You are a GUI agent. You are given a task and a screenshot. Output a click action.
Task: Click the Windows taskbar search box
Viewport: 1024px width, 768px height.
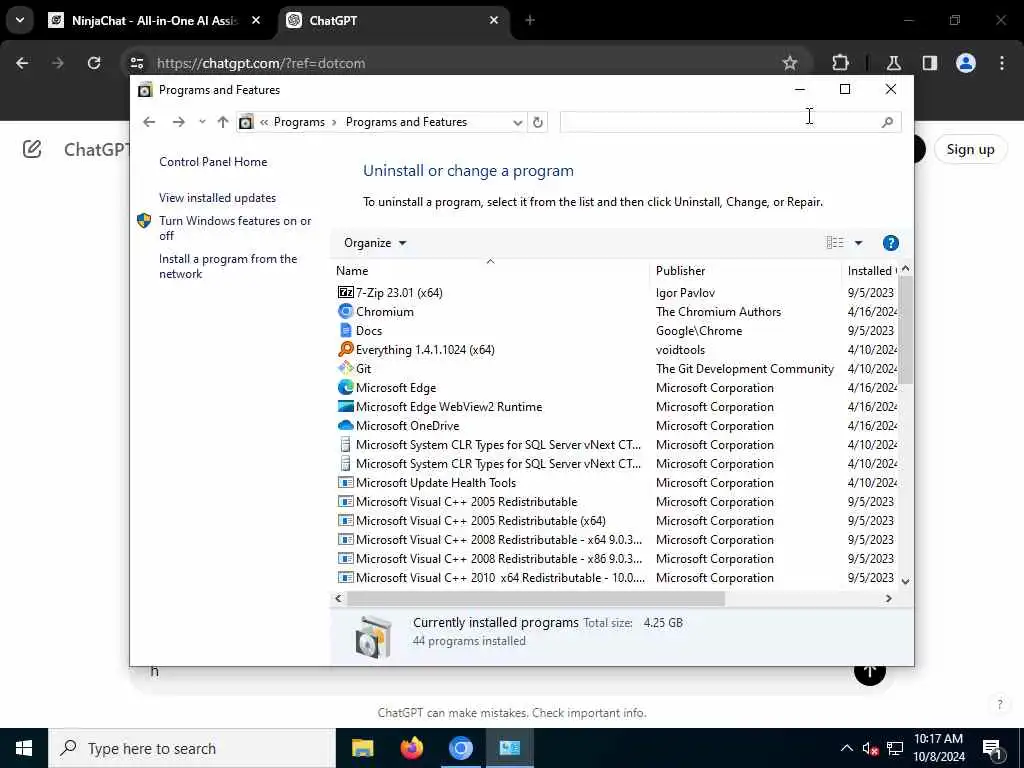(192, 748)
